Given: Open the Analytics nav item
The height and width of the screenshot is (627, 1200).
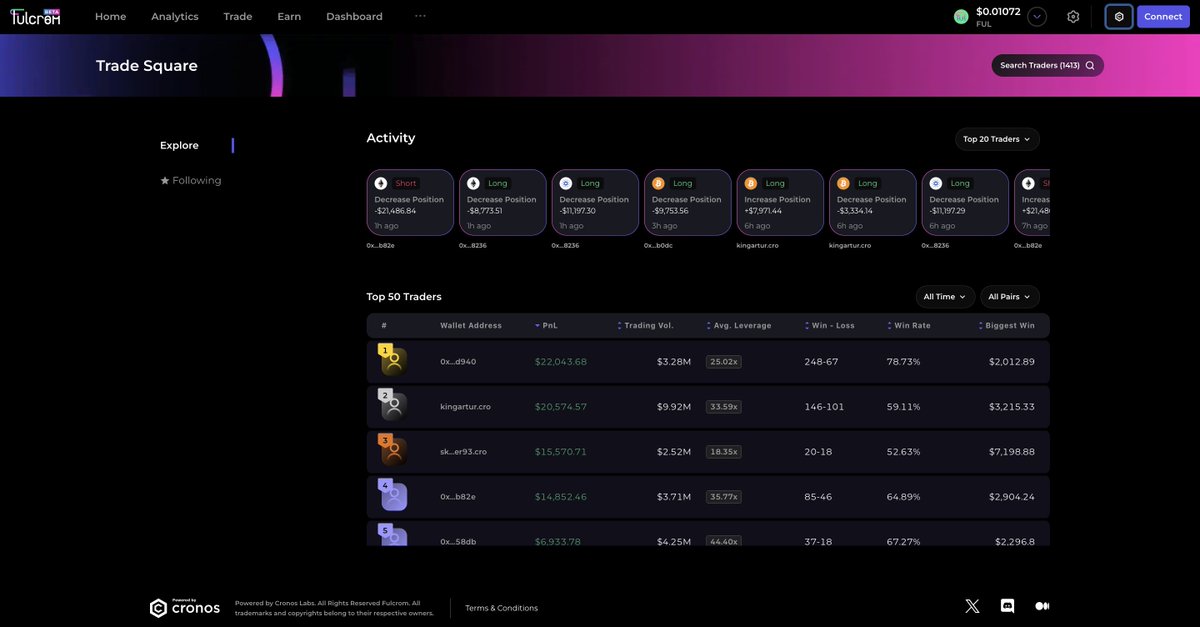Looking at the screenshot, I should tap(175, 16).
